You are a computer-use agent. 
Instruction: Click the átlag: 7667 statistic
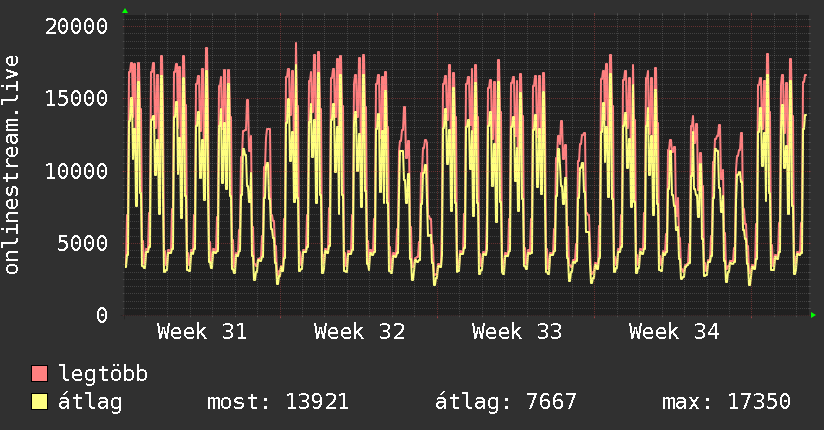pos(506,402)
